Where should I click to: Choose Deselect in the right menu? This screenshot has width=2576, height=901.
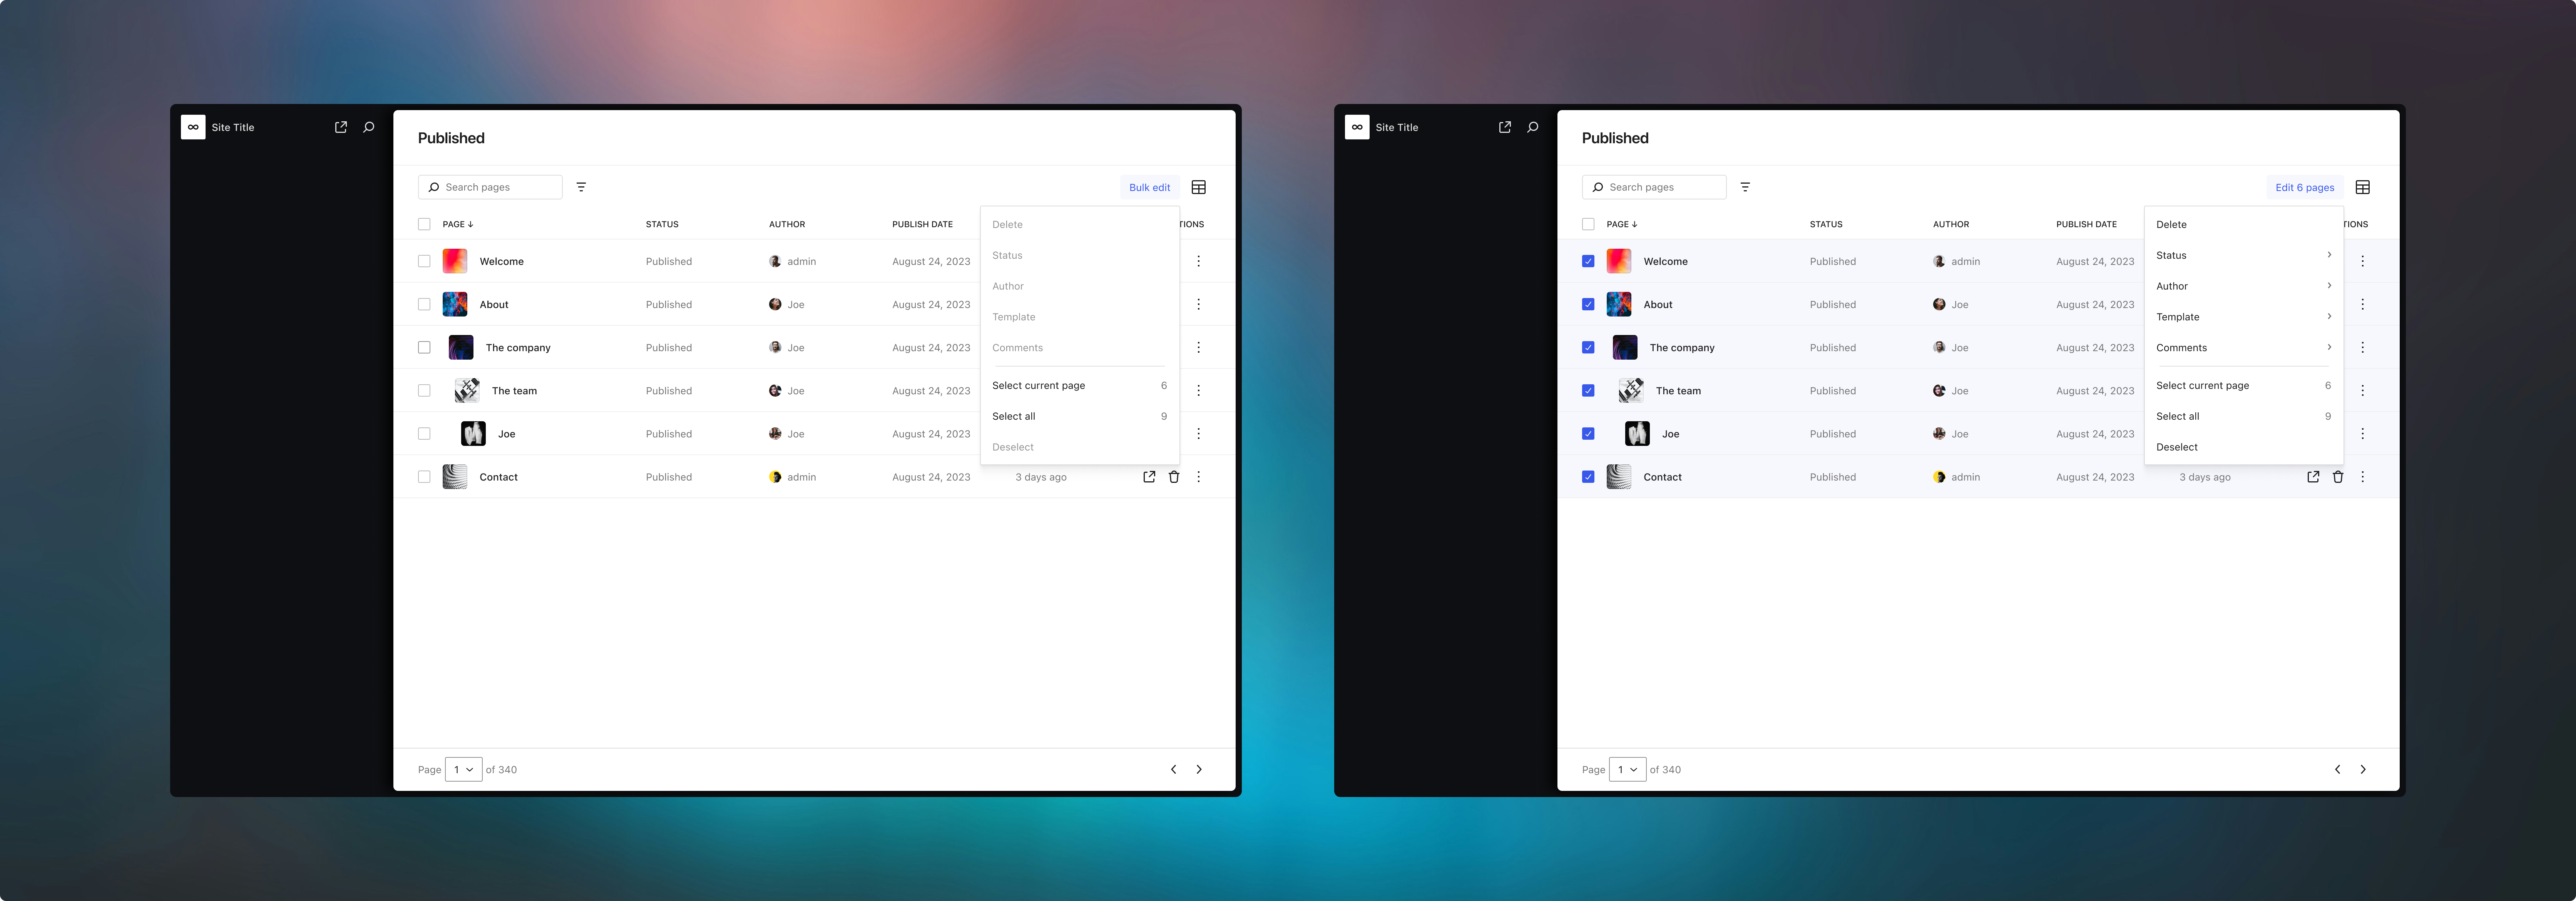[2177, 447]
